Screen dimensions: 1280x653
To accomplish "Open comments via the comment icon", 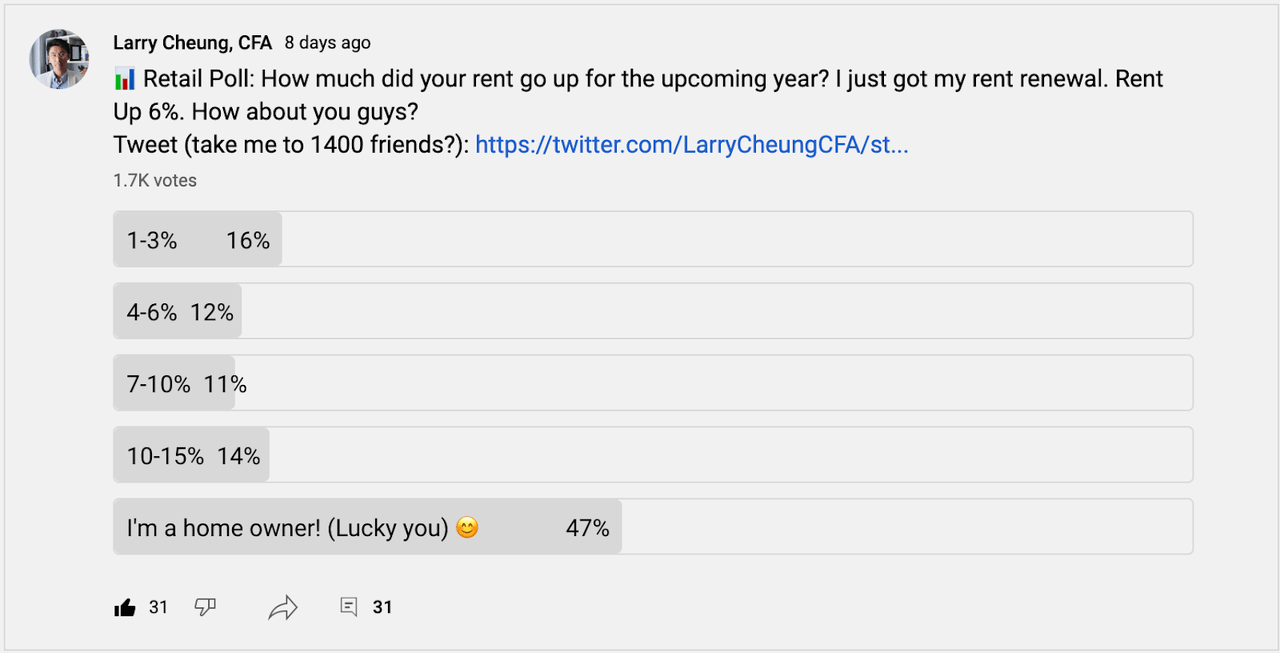I will [x=349, y=607].
